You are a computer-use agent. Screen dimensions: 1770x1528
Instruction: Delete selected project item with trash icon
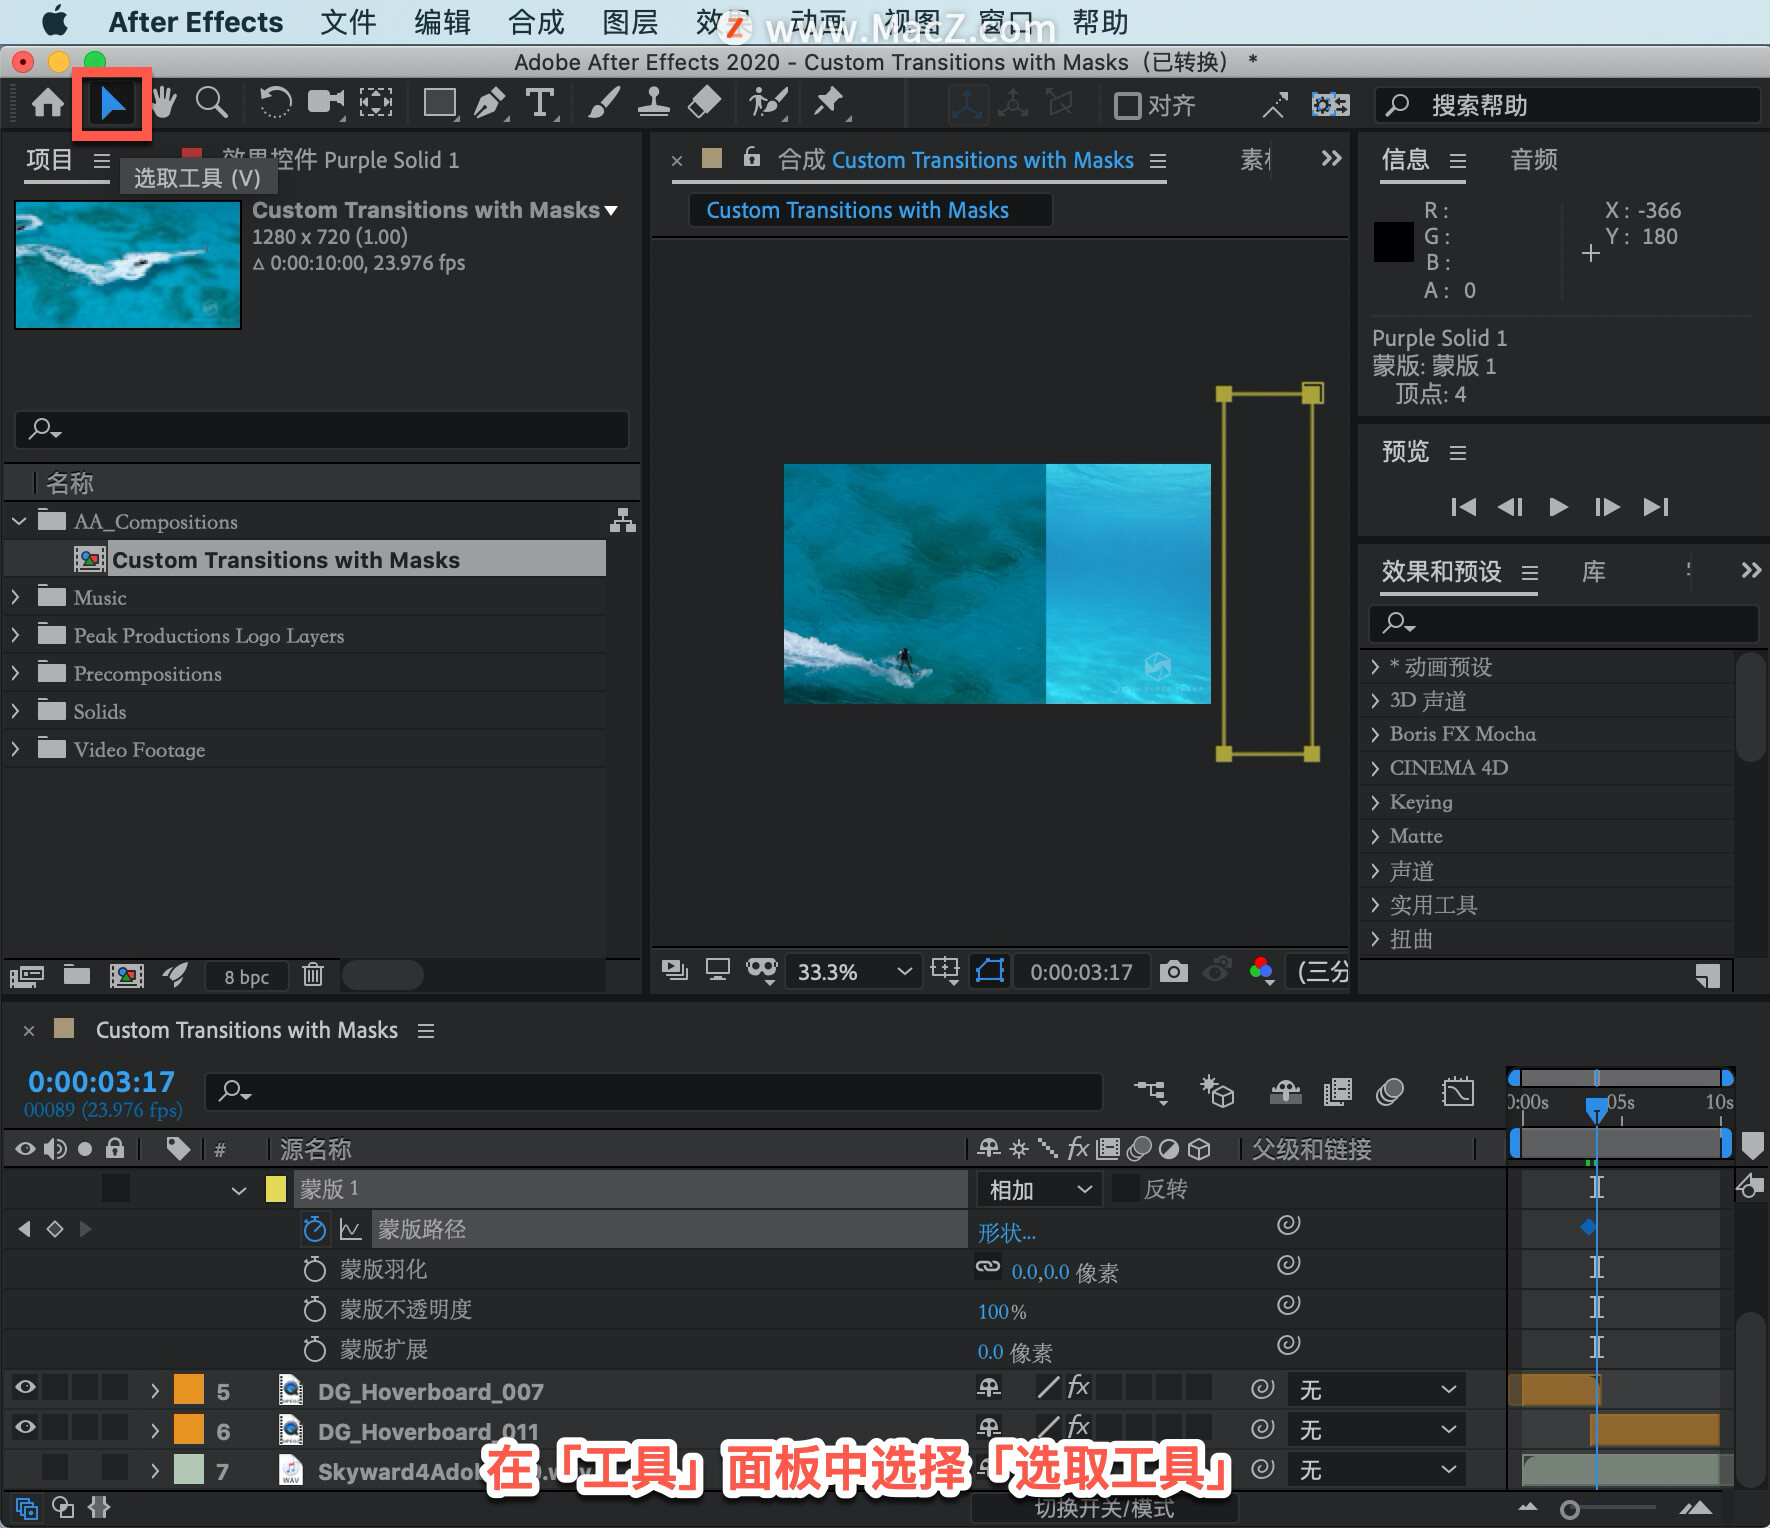point(313,974)
